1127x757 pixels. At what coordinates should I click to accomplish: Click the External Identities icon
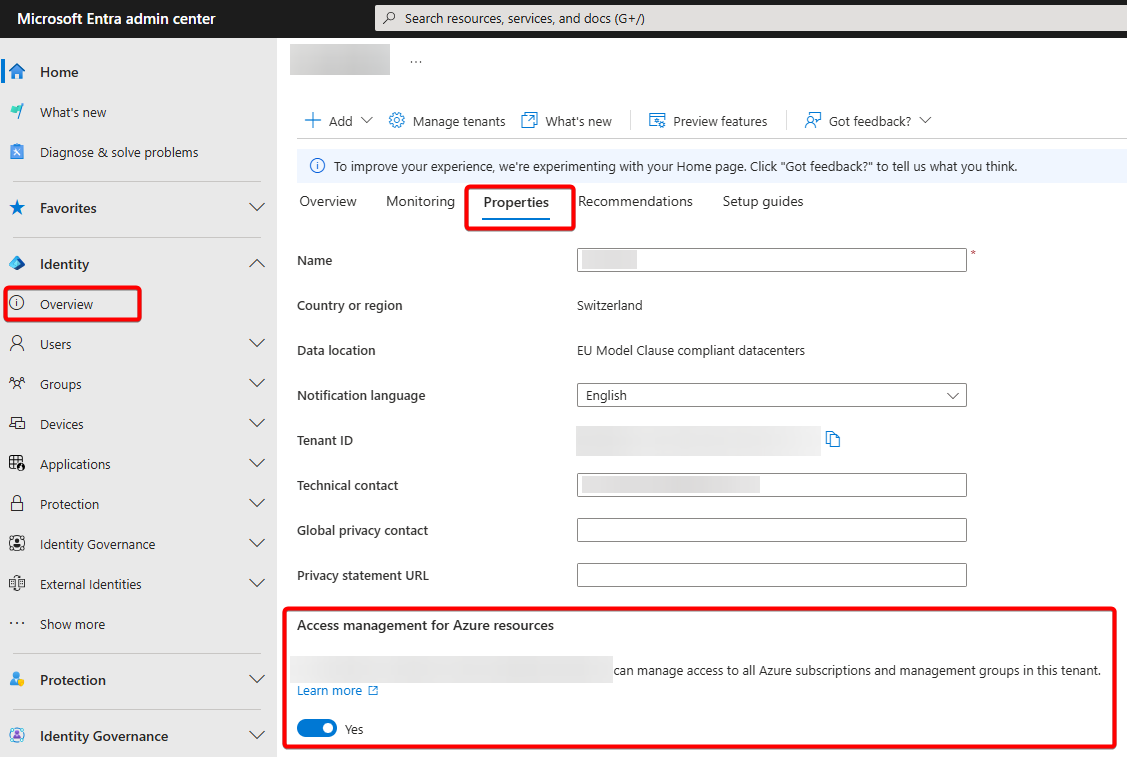(x=17, y=583)
